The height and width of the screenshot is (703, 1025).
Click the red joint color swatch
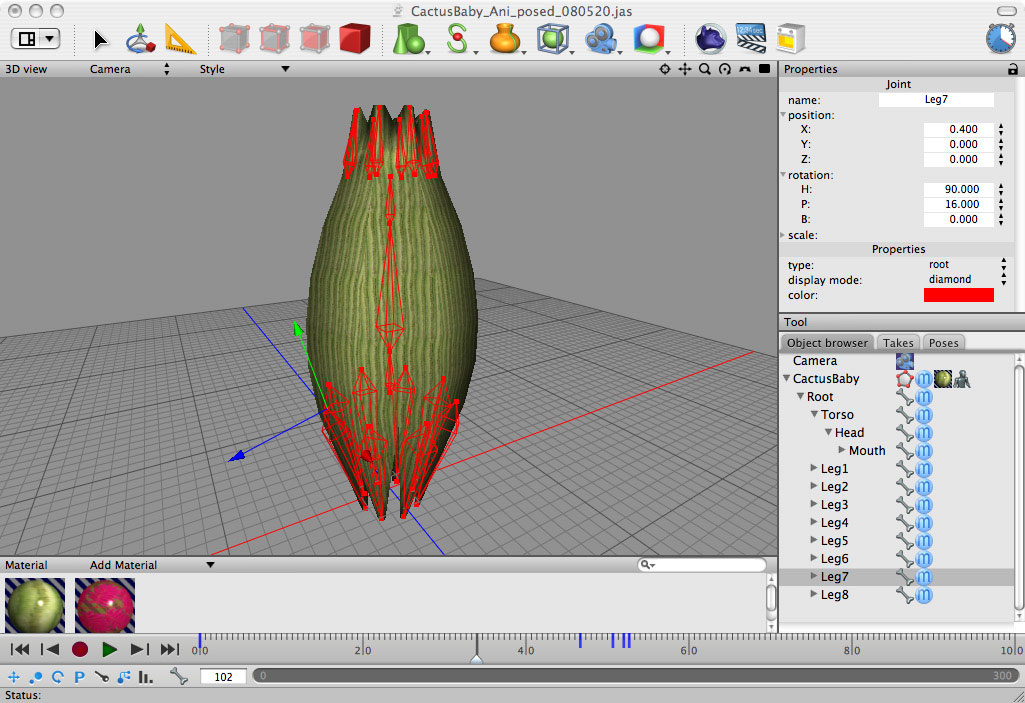click(x=958, y=294)
